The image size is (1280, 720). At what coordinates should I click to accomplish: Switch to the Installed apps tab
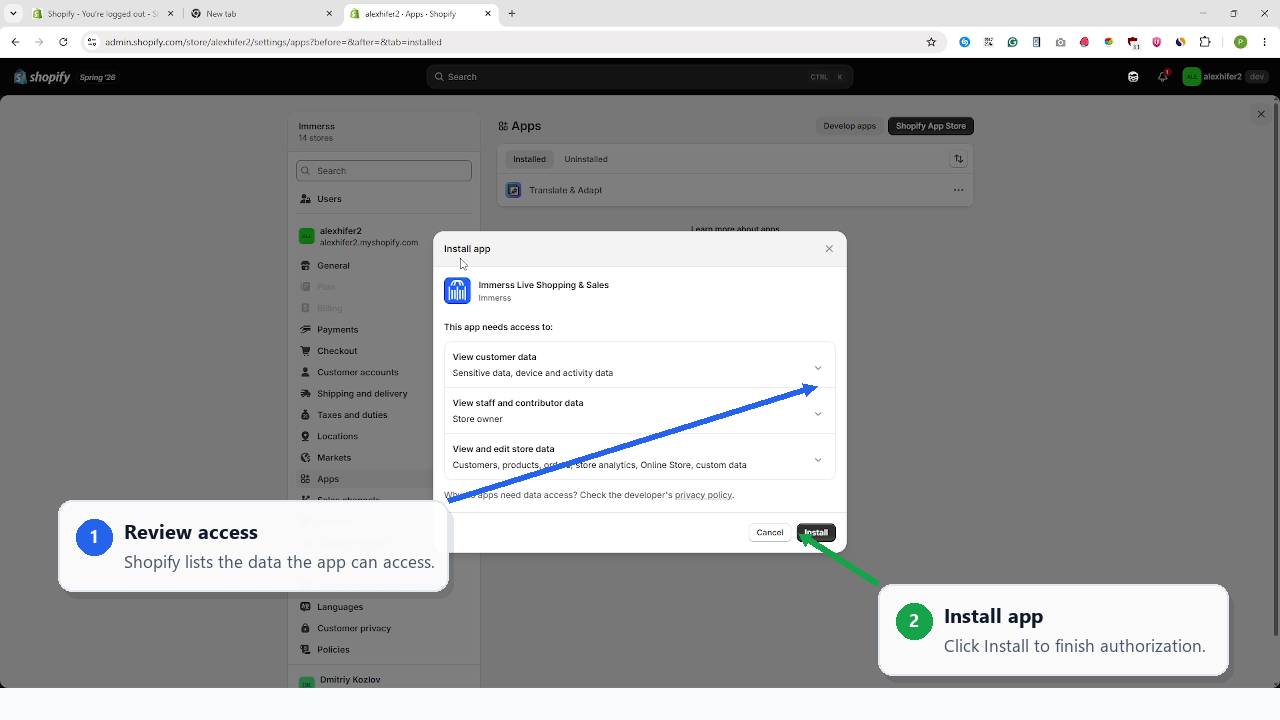tap(529, 159)
